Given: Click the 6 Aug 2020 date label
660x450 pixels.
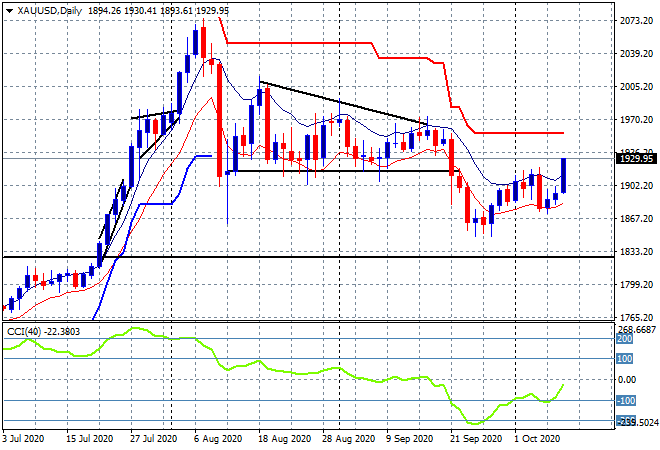Looking at the screenshot, I should (x=218, y=439).
